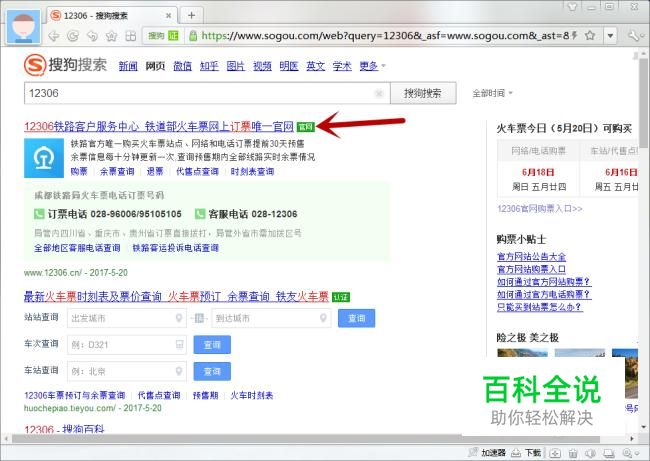Switch to 微信 search category
The image size is (650, 461).
pos(182,66)
